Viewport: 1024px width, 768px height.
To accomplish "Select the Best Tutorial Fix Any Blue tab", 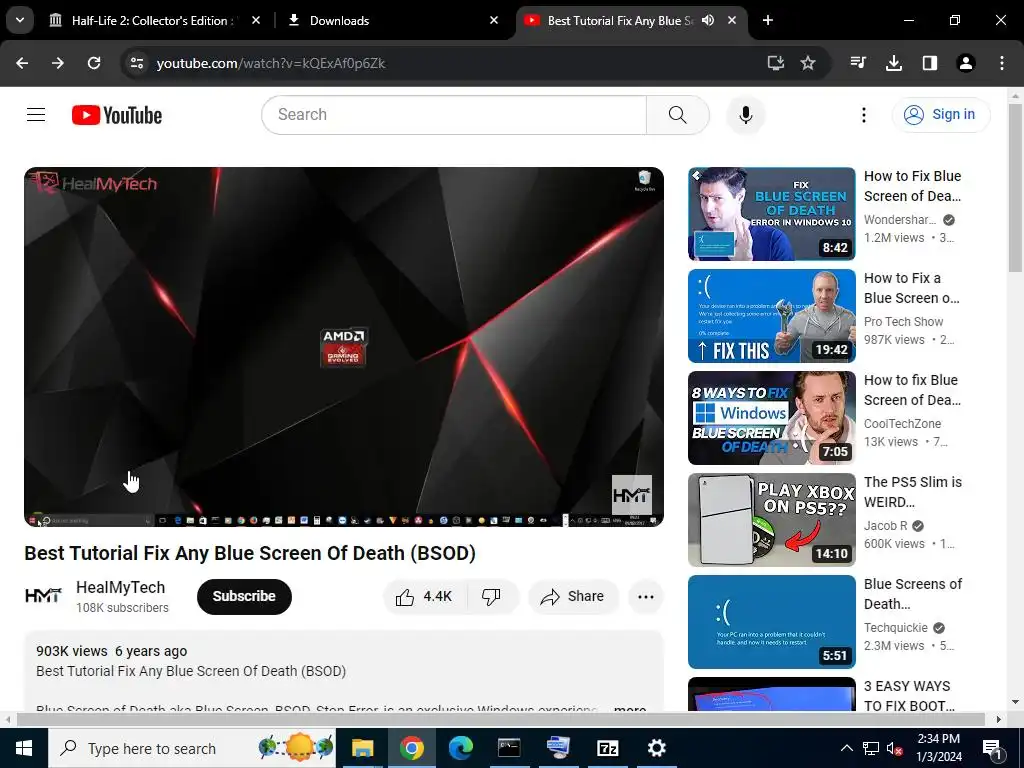I will click(x=619, y=20).
